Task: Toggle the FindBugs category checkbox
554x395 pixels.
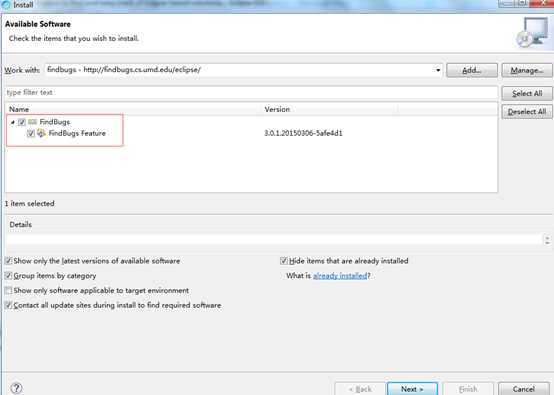Action: pos(22,122)
